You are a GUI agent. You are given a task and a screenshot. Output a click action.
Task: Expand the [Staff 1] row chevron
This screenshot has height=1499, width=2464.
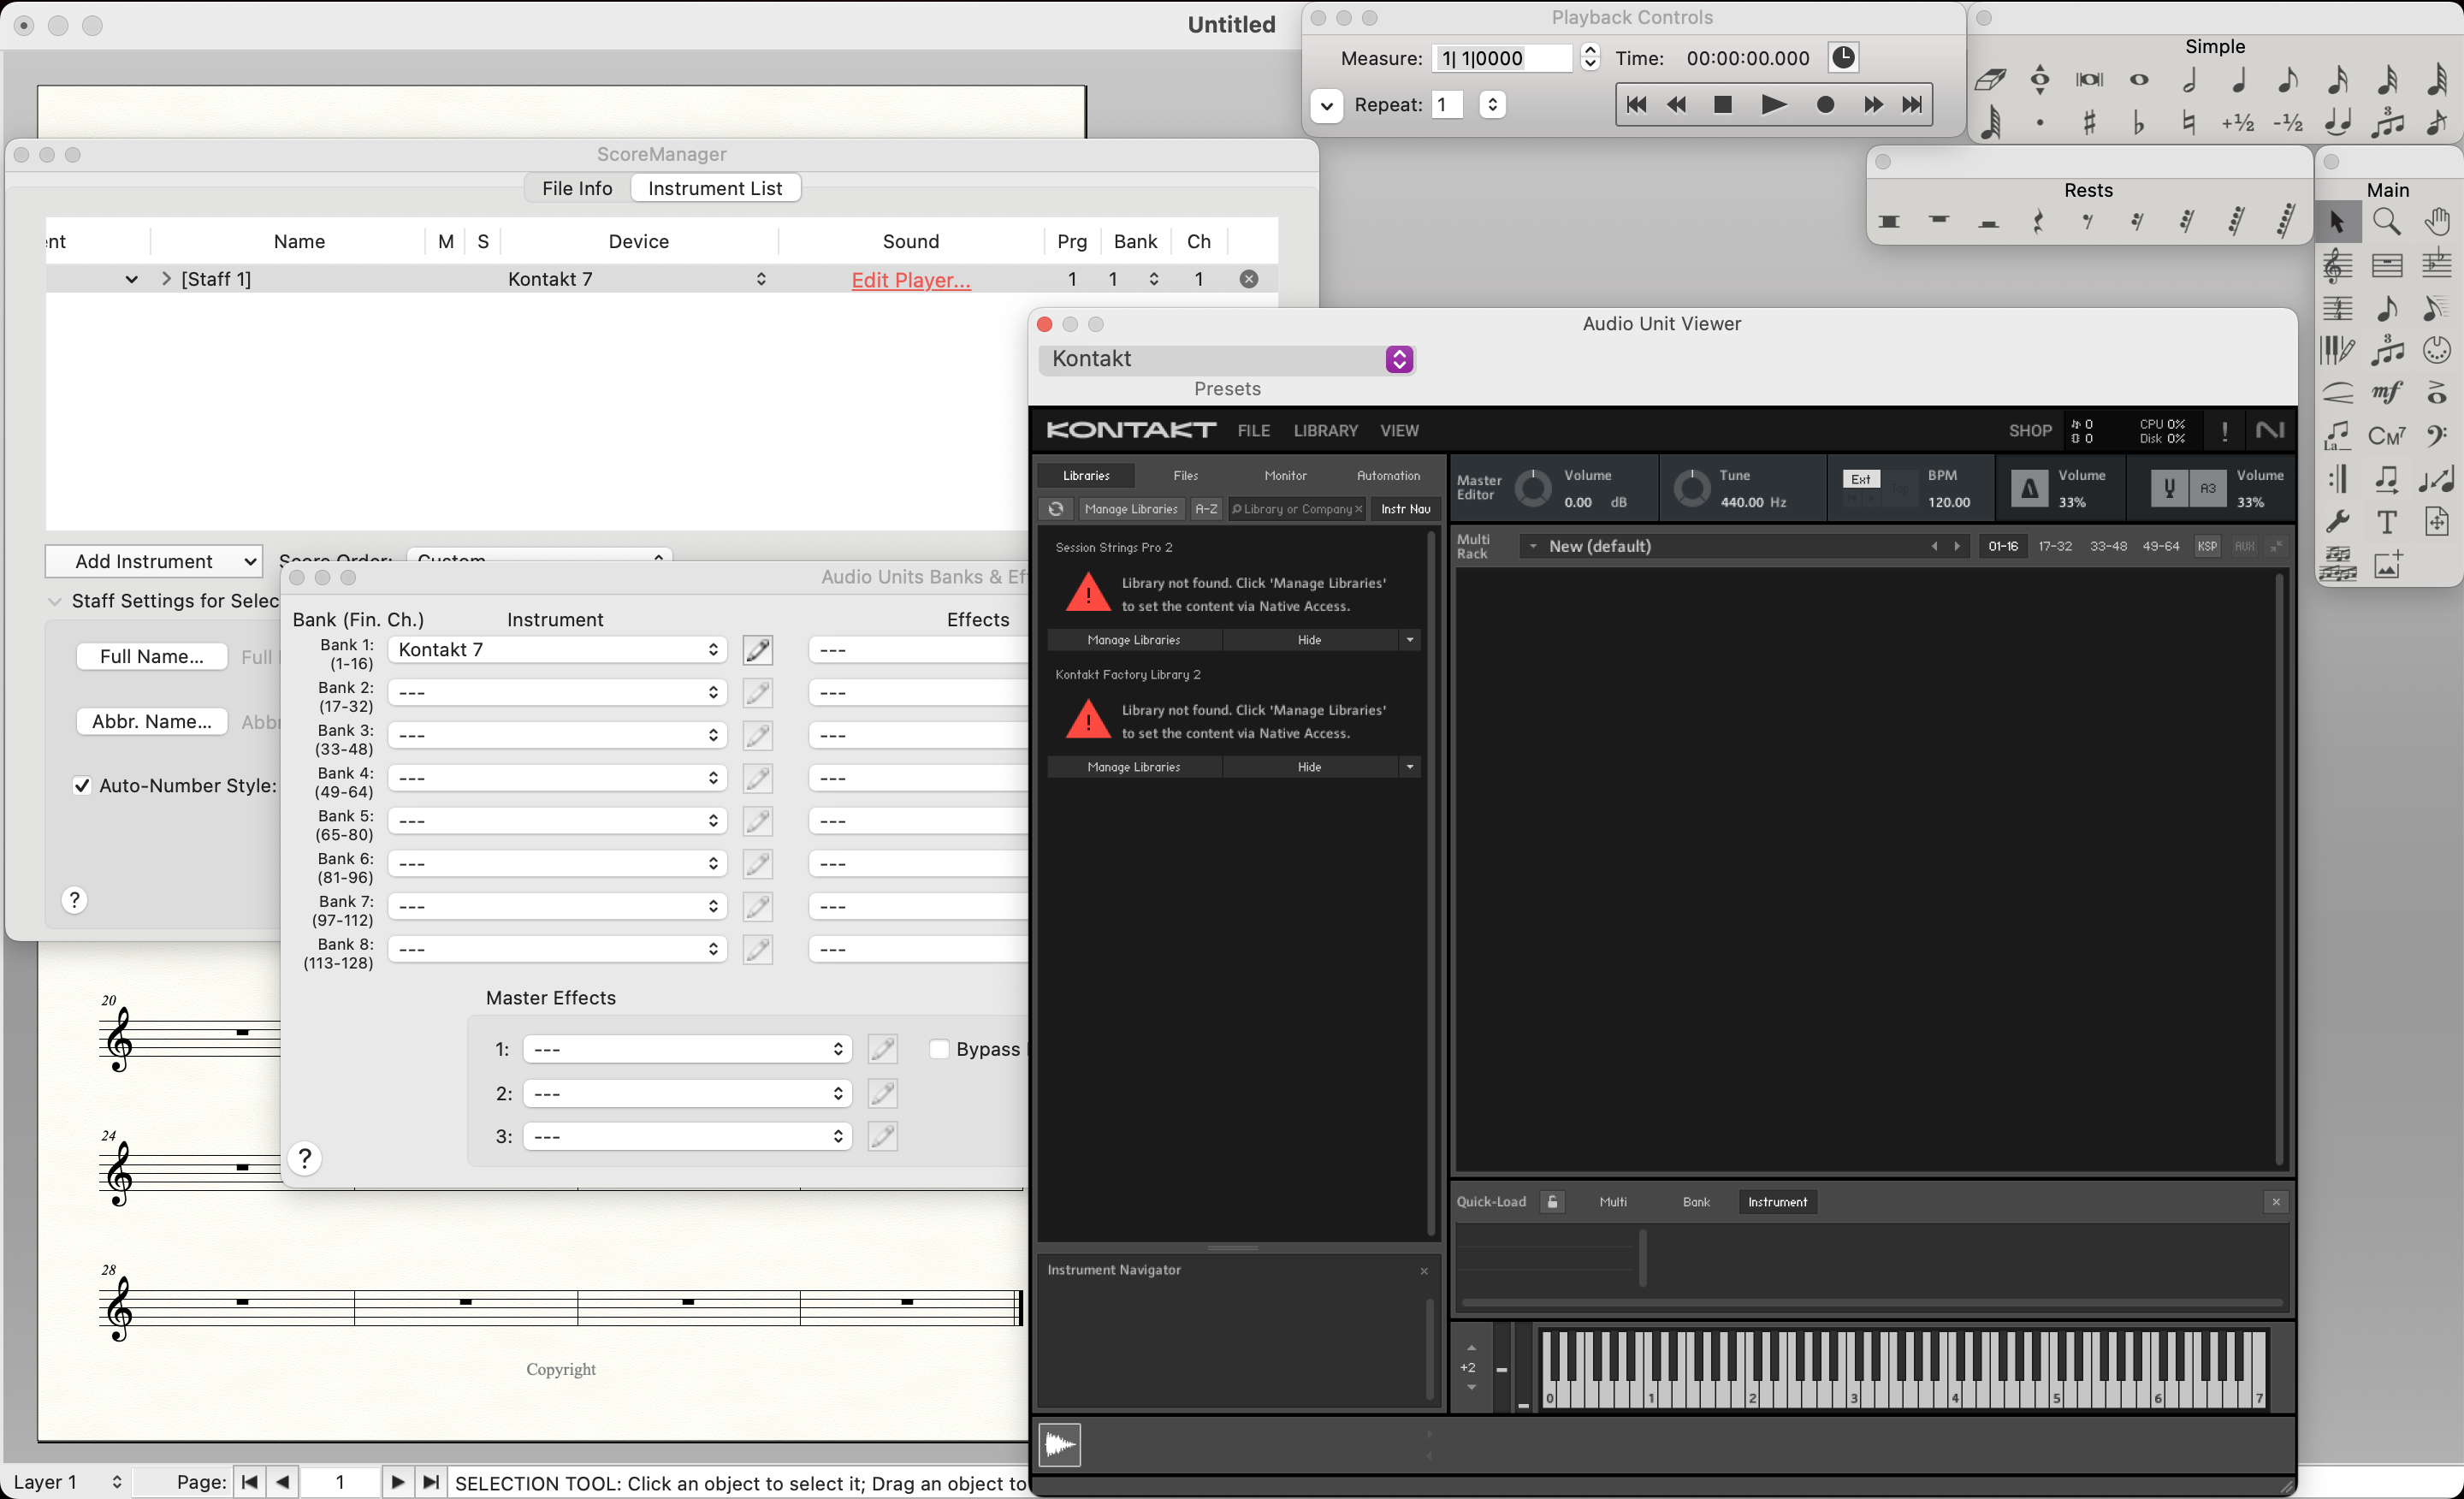166,279
